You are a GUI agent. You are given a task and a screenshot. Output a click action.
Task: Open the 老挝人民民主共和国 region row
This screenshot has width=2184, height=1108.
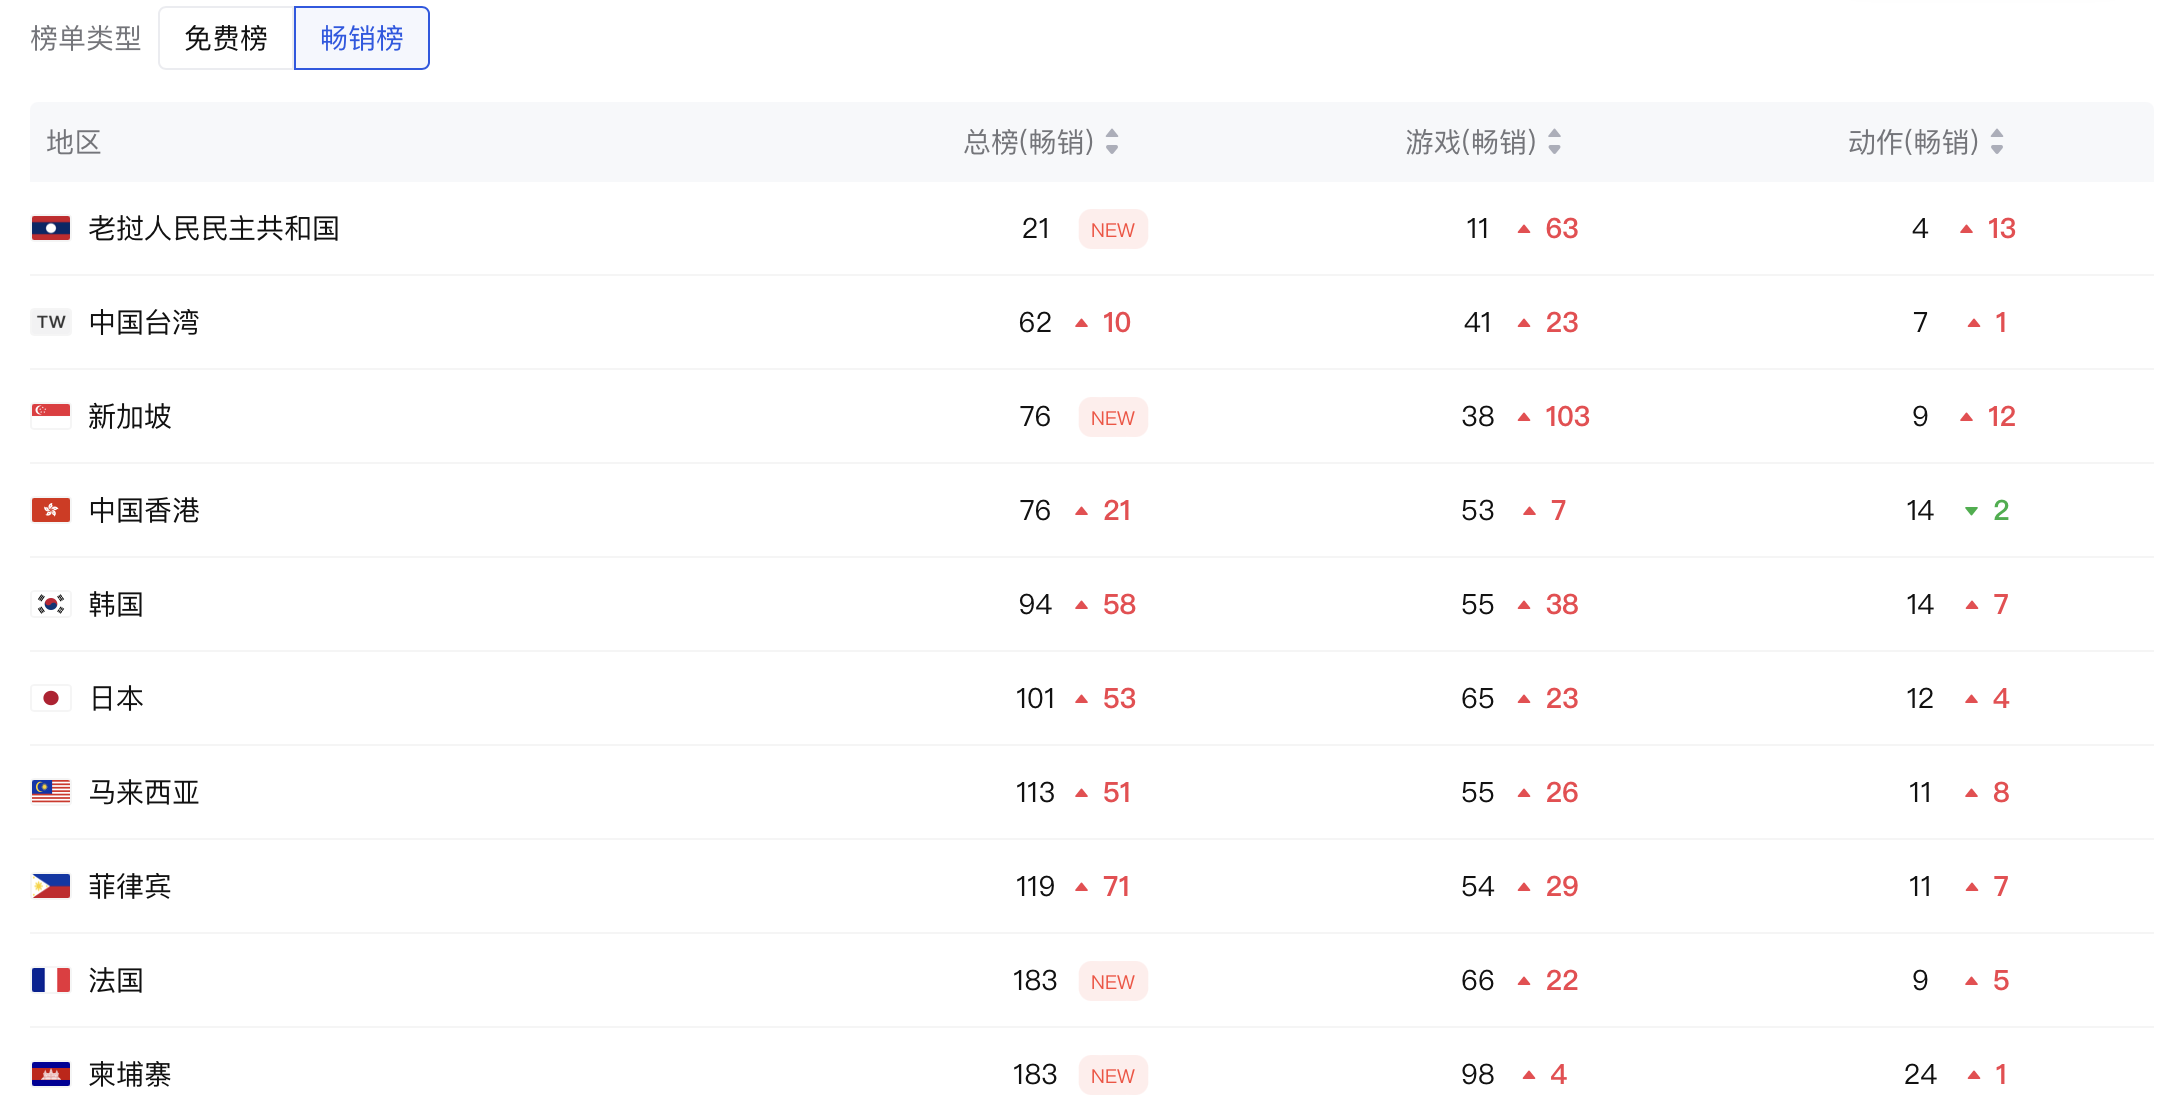[x=214, y=228]
